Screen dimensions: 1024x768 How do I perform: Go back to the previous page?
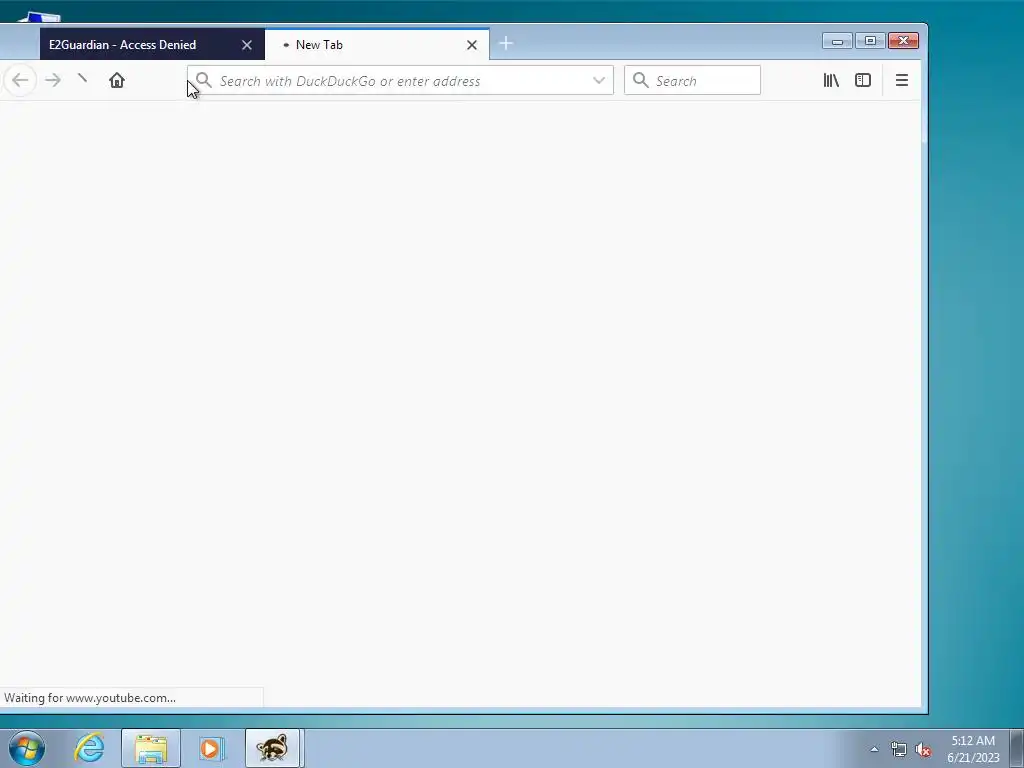tap(20, 80)
